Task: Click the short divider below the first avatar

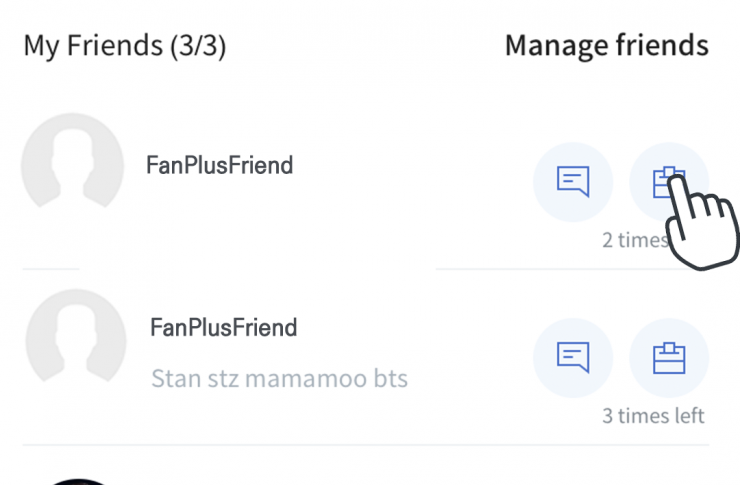Action: pyautogui.click(x=50, y=269)
